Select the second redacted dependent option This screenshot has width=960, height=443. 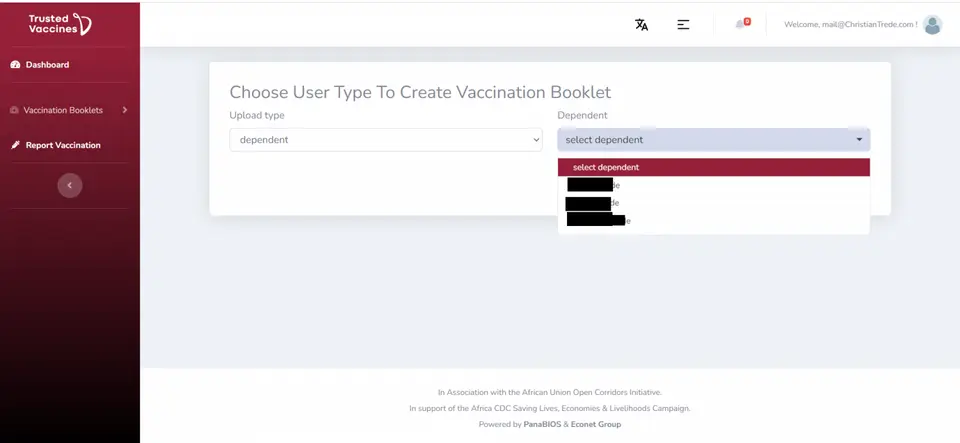[714, 203]
